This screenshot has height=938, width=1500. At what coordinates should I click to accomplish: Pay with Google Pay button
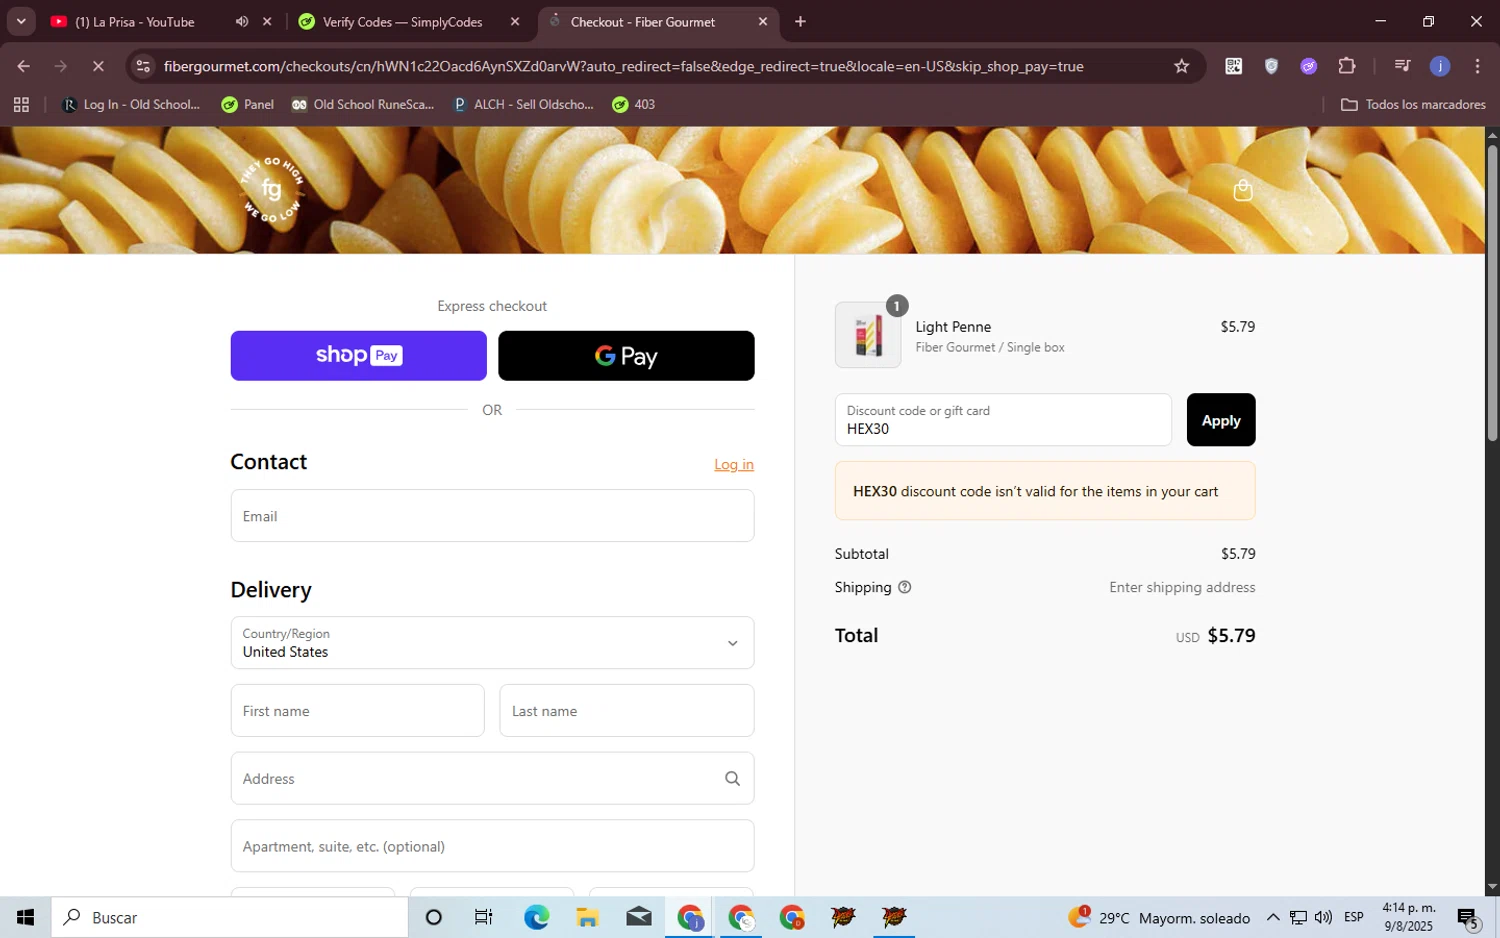pyautogui.click(x=626, y=355)
